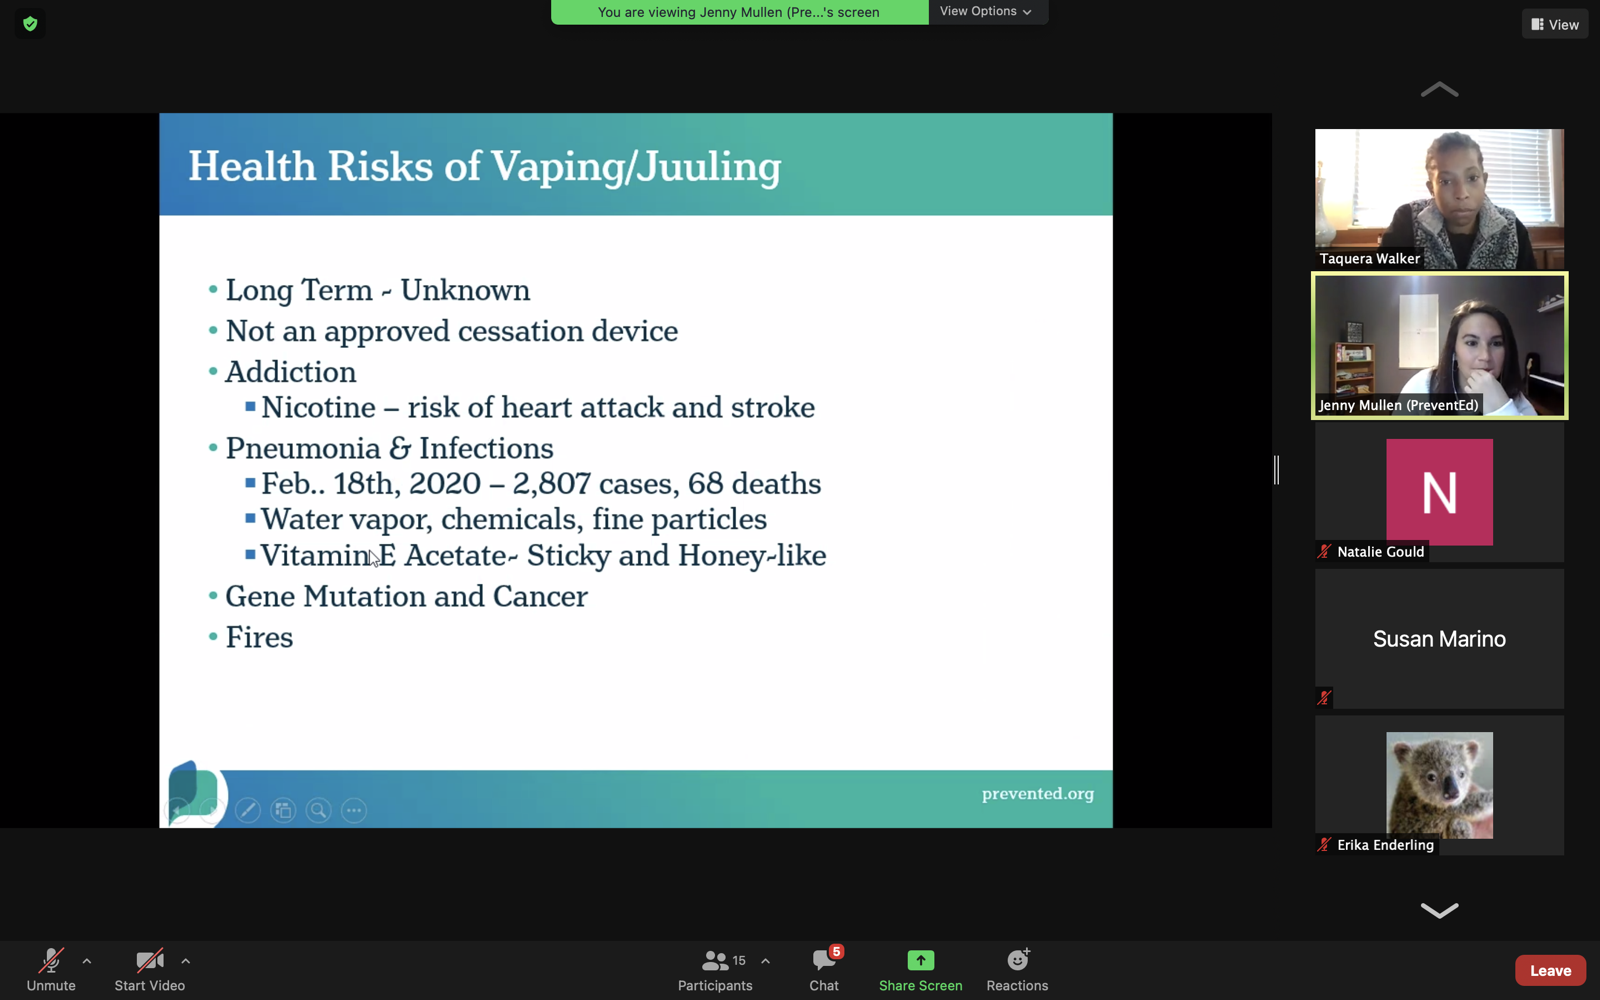Check the green encryption shield icon

pos(30,24)
